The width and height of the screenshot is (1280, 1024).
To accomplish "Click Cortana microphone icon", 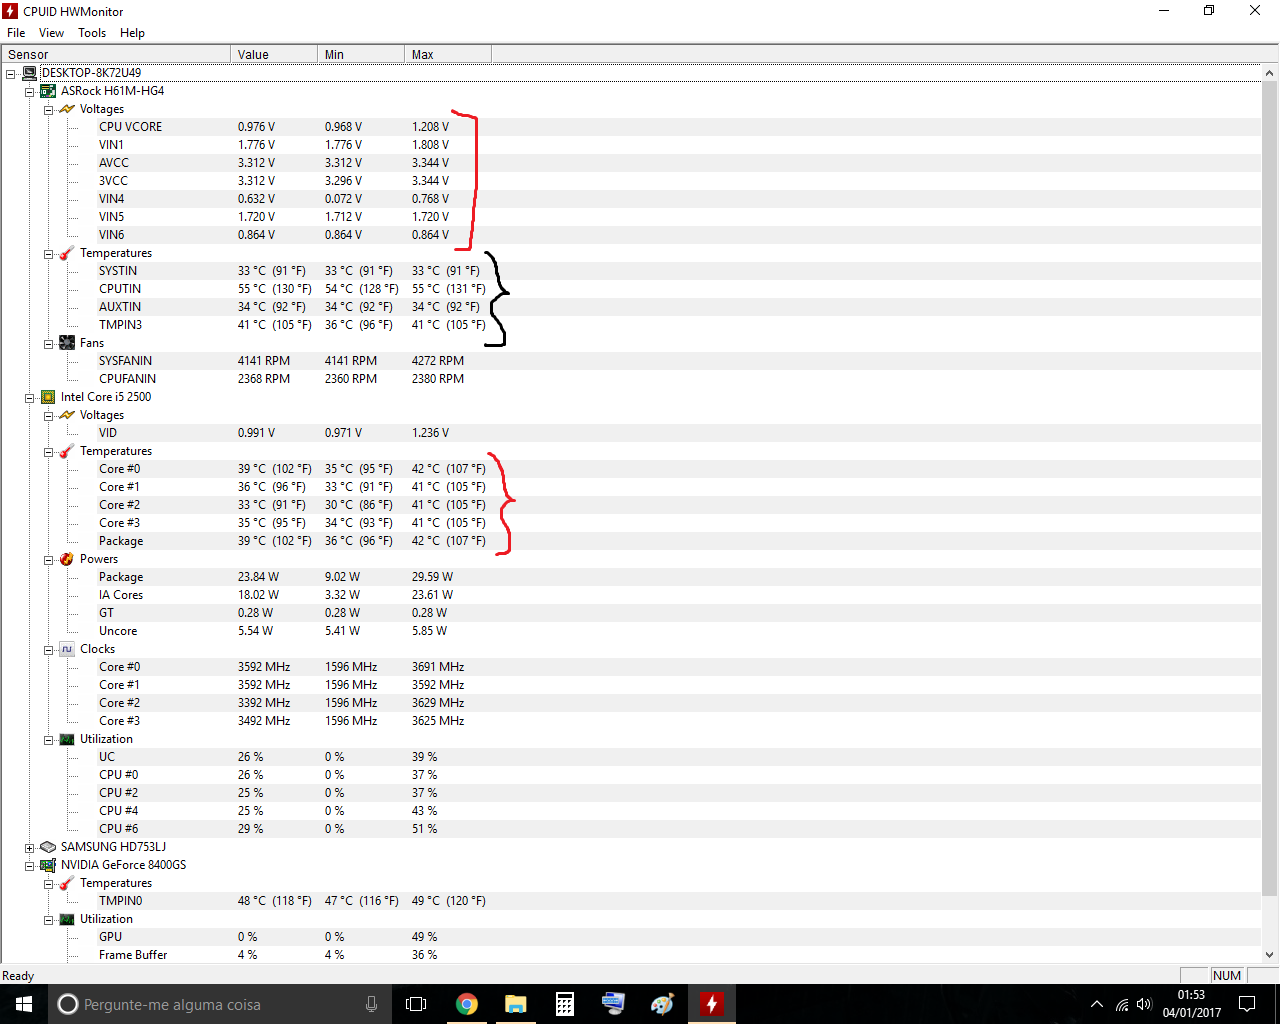I will click(371, 1004).
